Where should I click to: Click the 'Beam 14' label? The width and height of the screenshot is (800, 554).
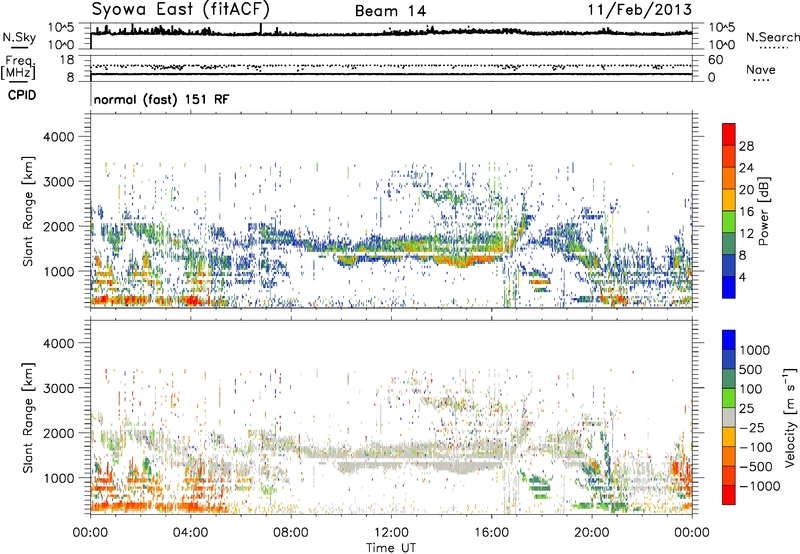[390, 11]
